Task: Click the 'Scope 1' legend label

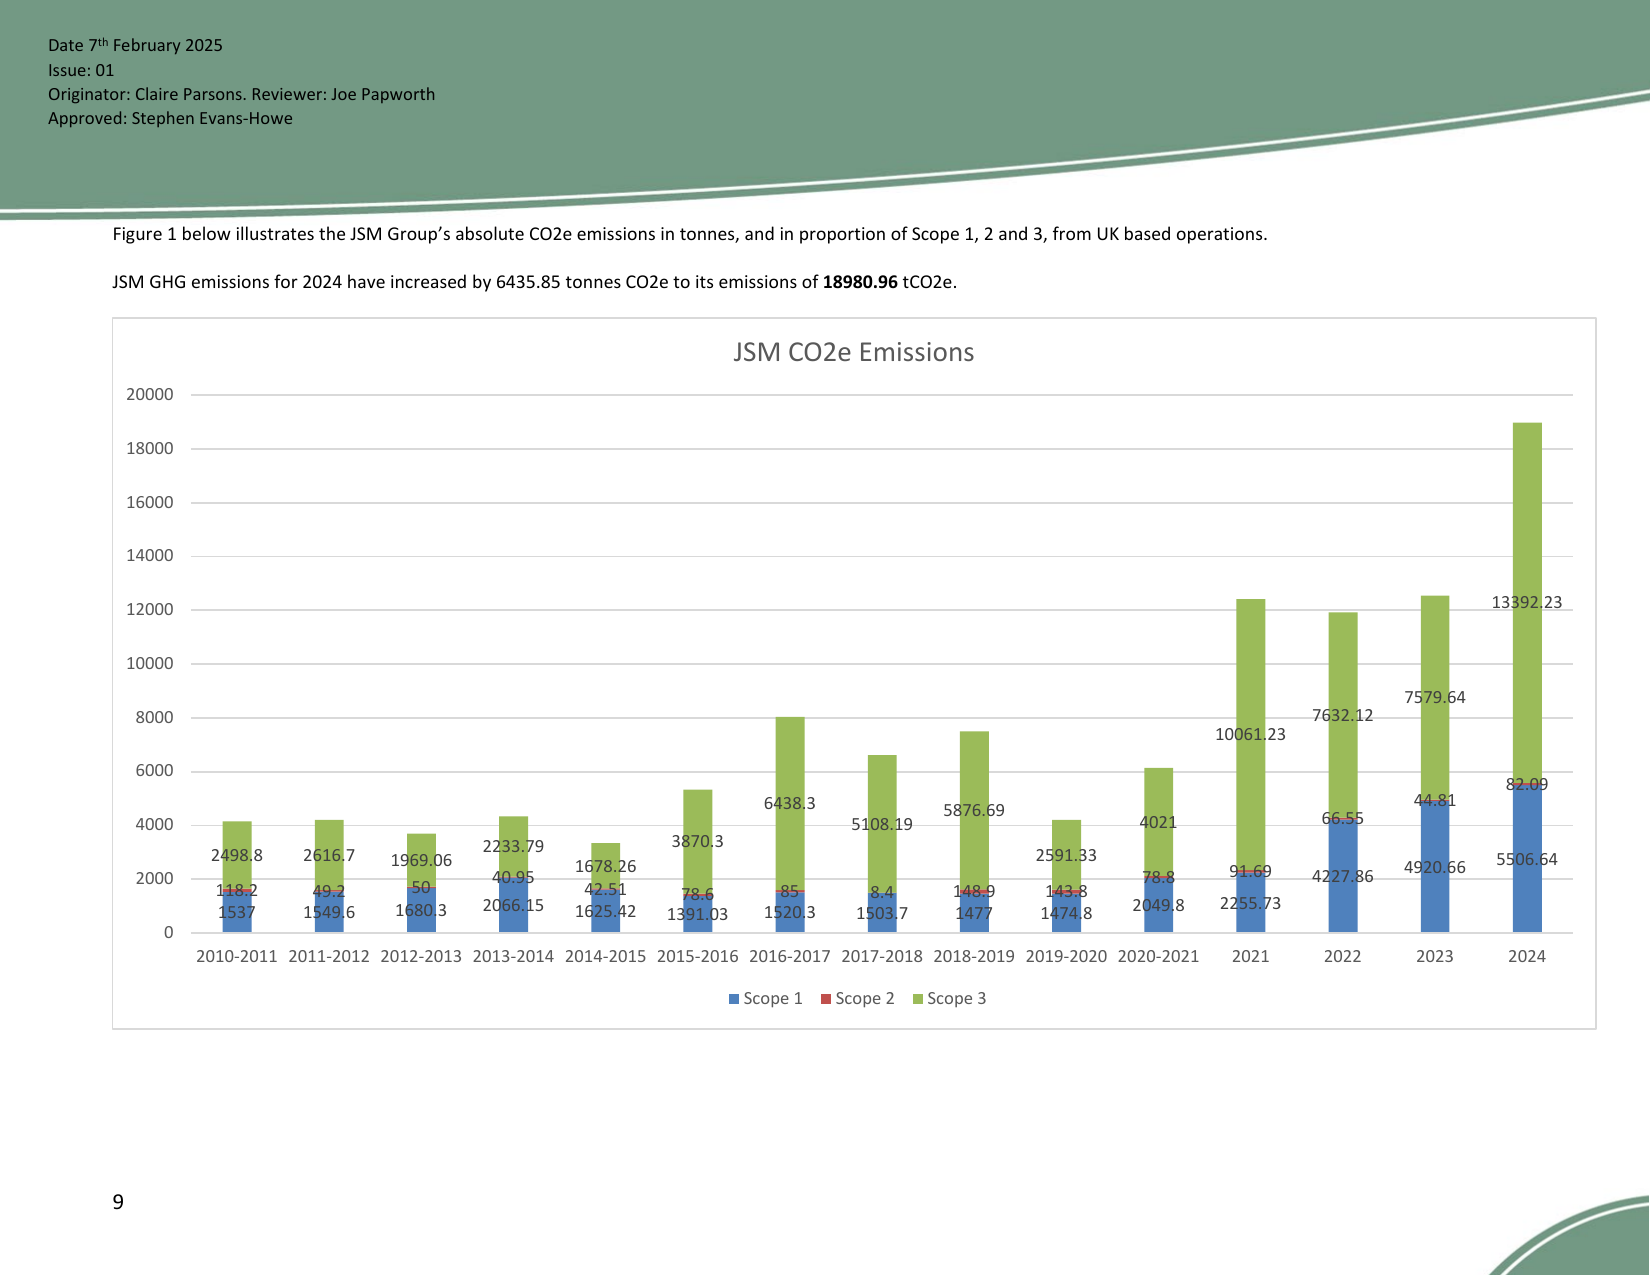Action: [773, 999]
